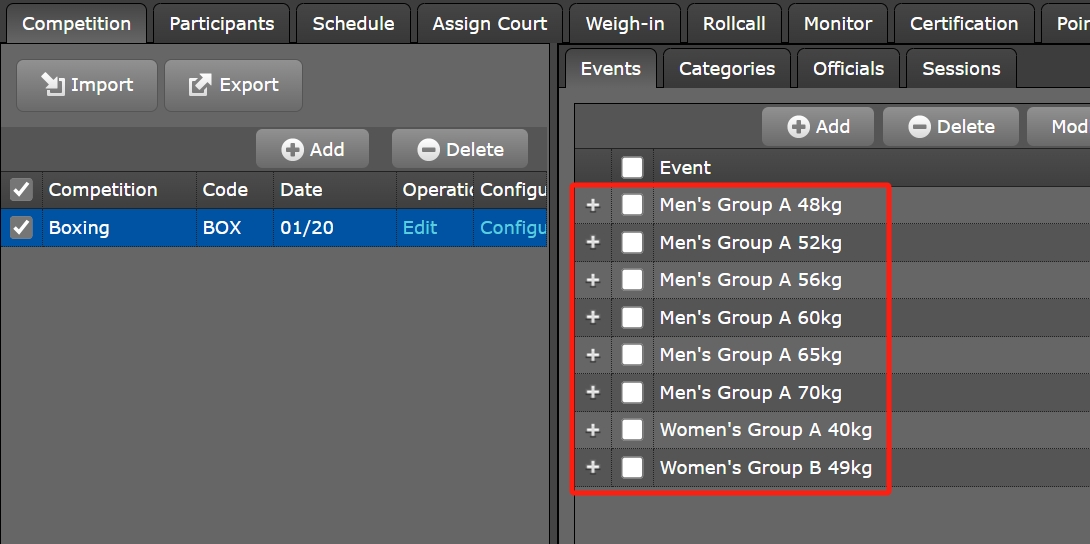Open the Officials tab

click(x=848, y=69)
